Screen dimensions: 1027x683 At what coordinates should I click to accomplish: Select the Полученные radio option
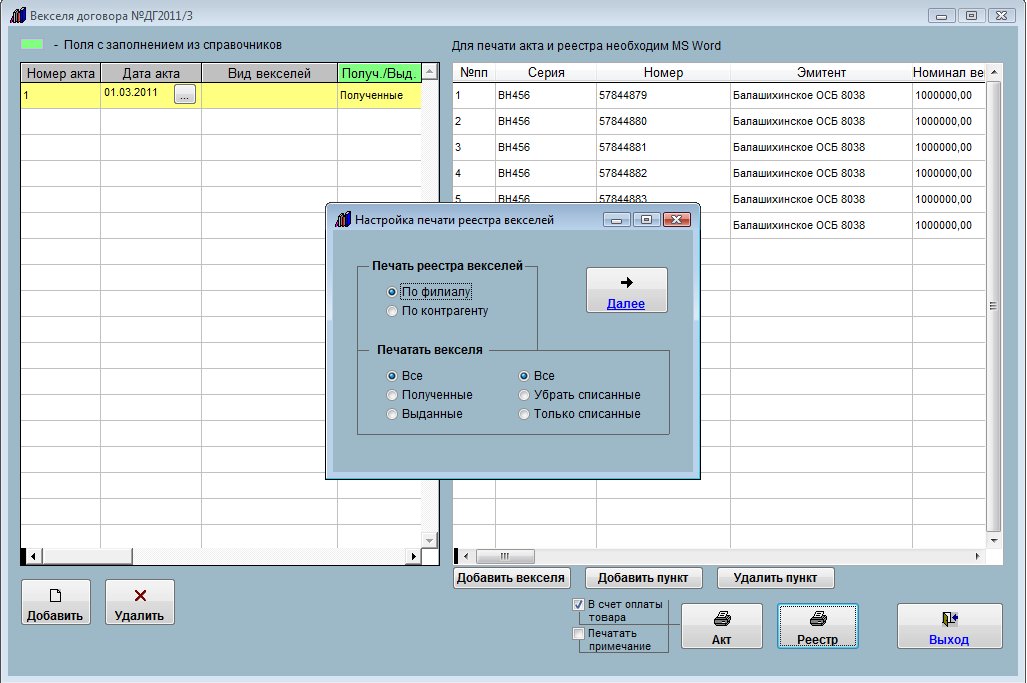pos(393,395)
